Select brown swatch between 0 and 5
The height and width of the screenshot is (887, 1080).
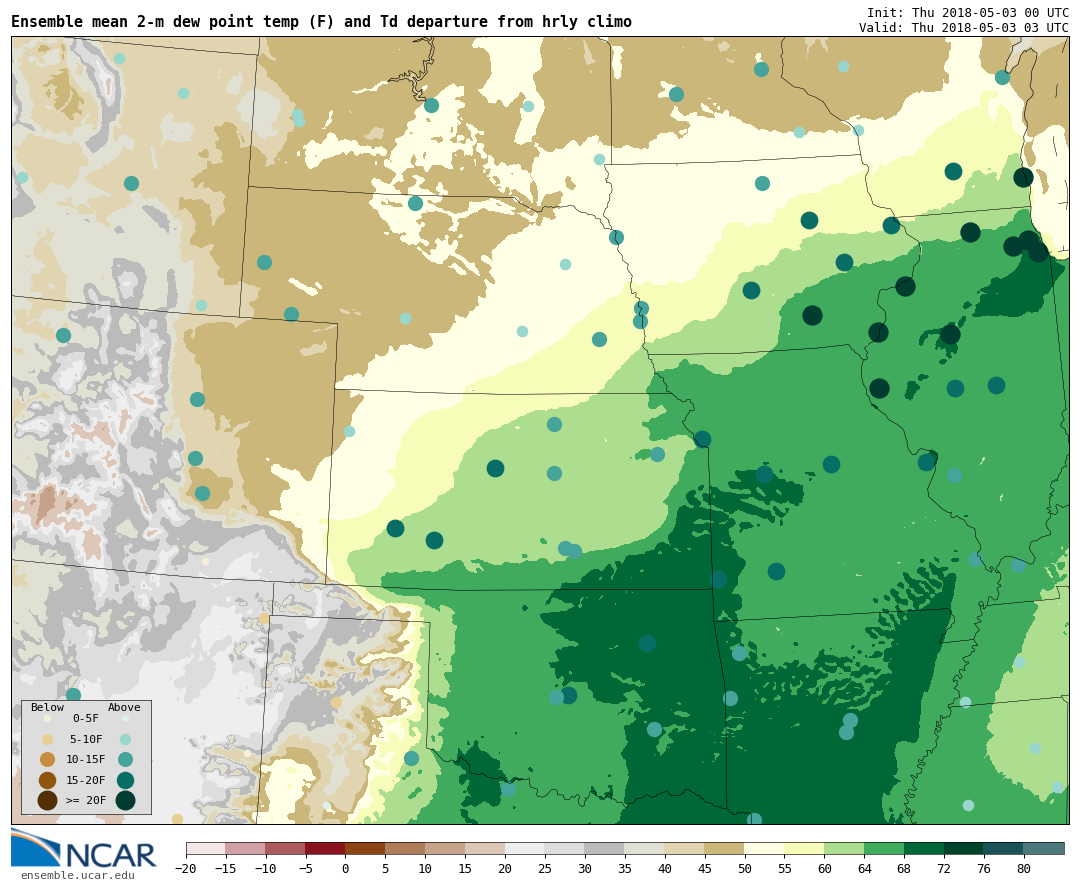pyautogui.click(x=365, y=848)
